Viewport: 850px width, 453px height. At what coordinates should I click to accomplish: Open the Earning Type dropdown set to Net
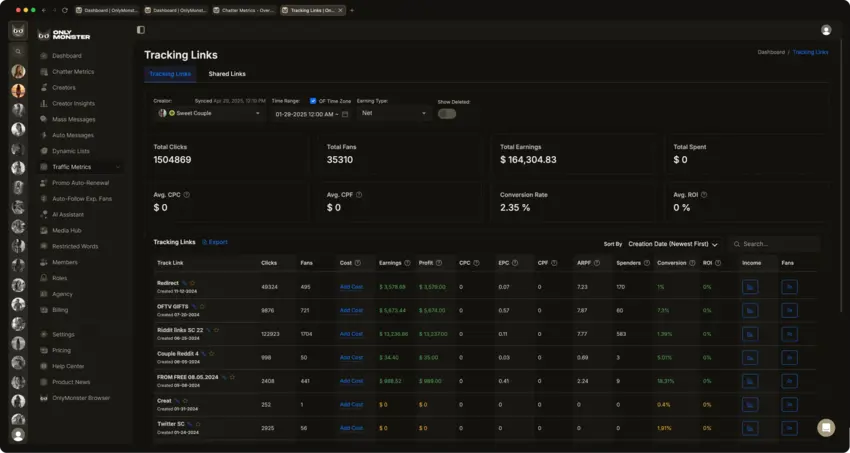click(394, 114)
